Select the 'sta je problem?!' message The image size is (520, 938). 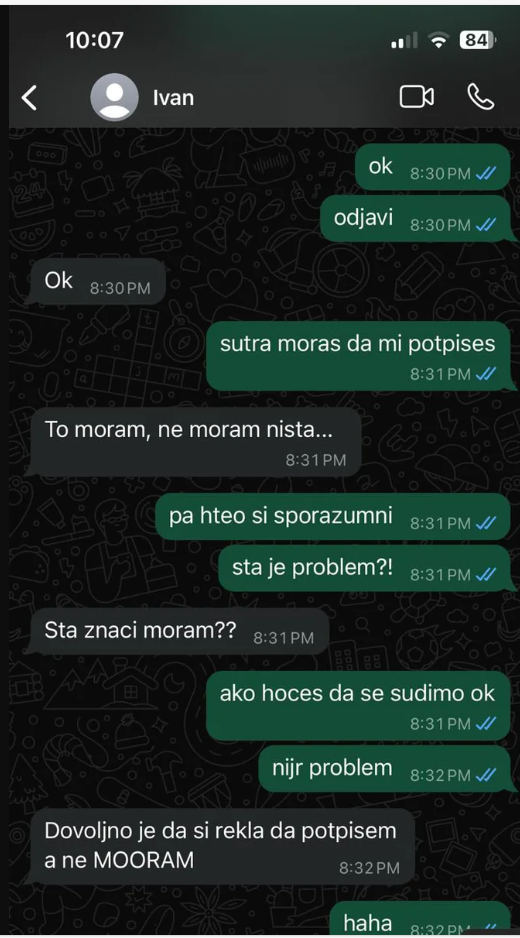coord(364,569)
